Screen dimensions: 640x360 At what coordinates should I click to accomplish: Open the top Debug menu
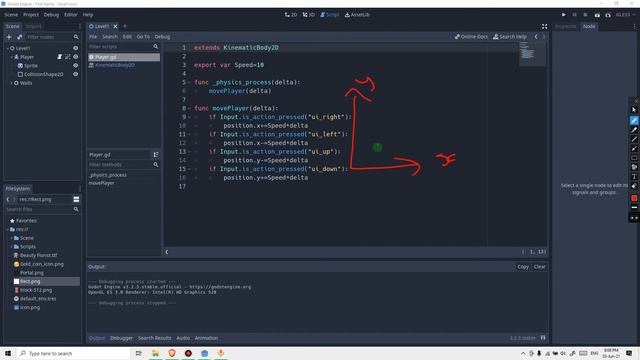(51, 15)
